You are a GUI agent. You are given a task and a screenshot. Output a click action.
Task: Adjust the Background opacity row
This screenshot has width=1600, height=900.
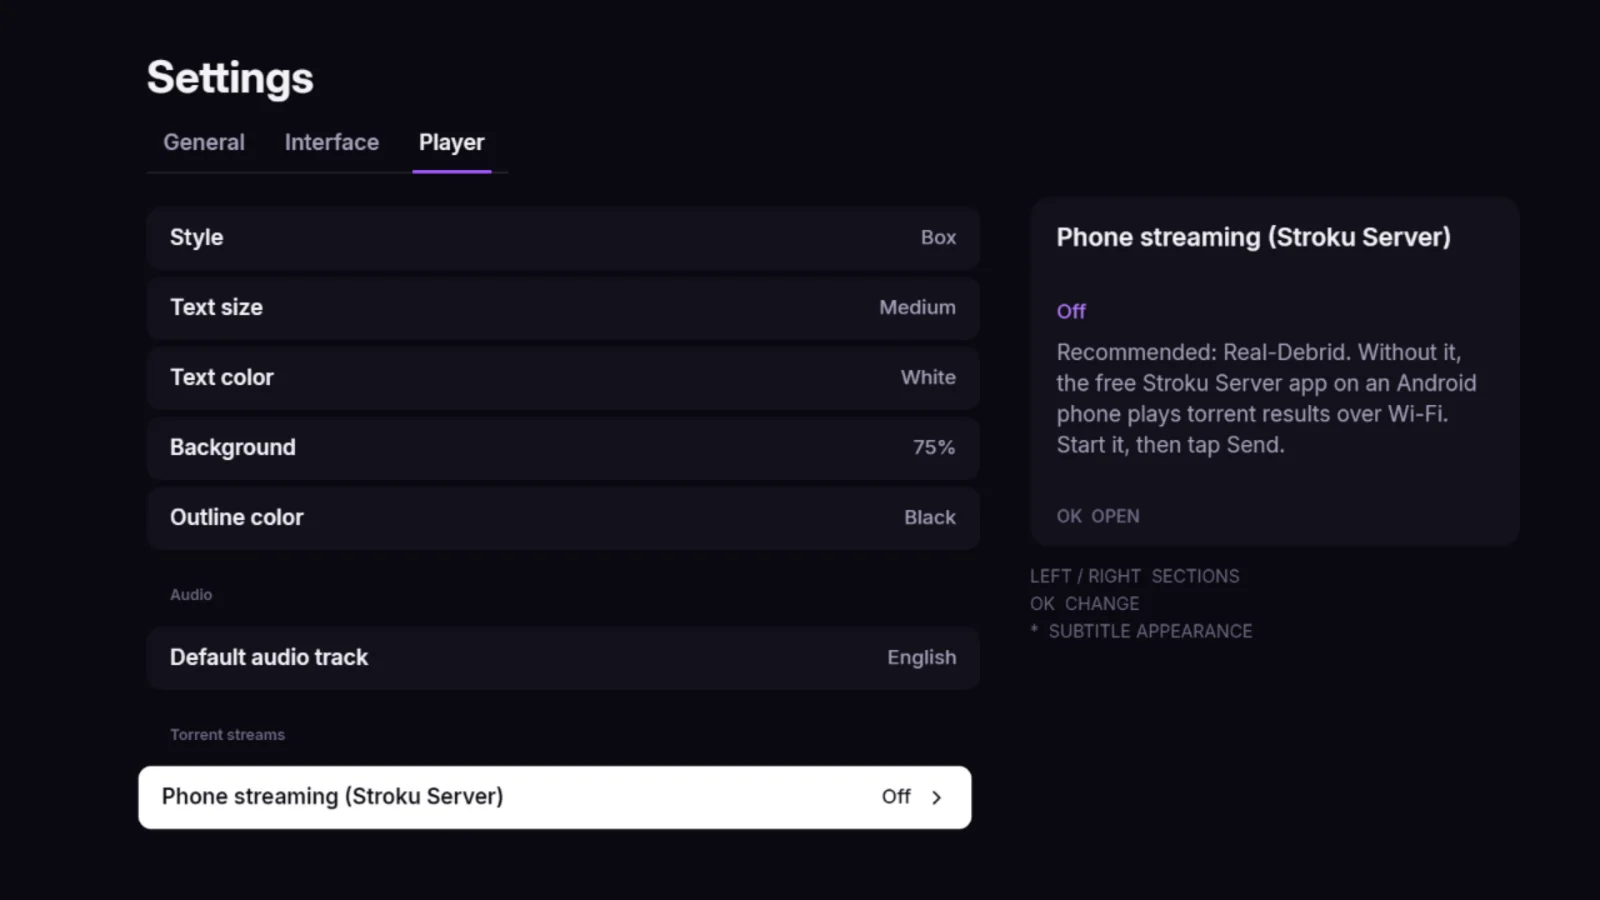(x=563, y=448)
